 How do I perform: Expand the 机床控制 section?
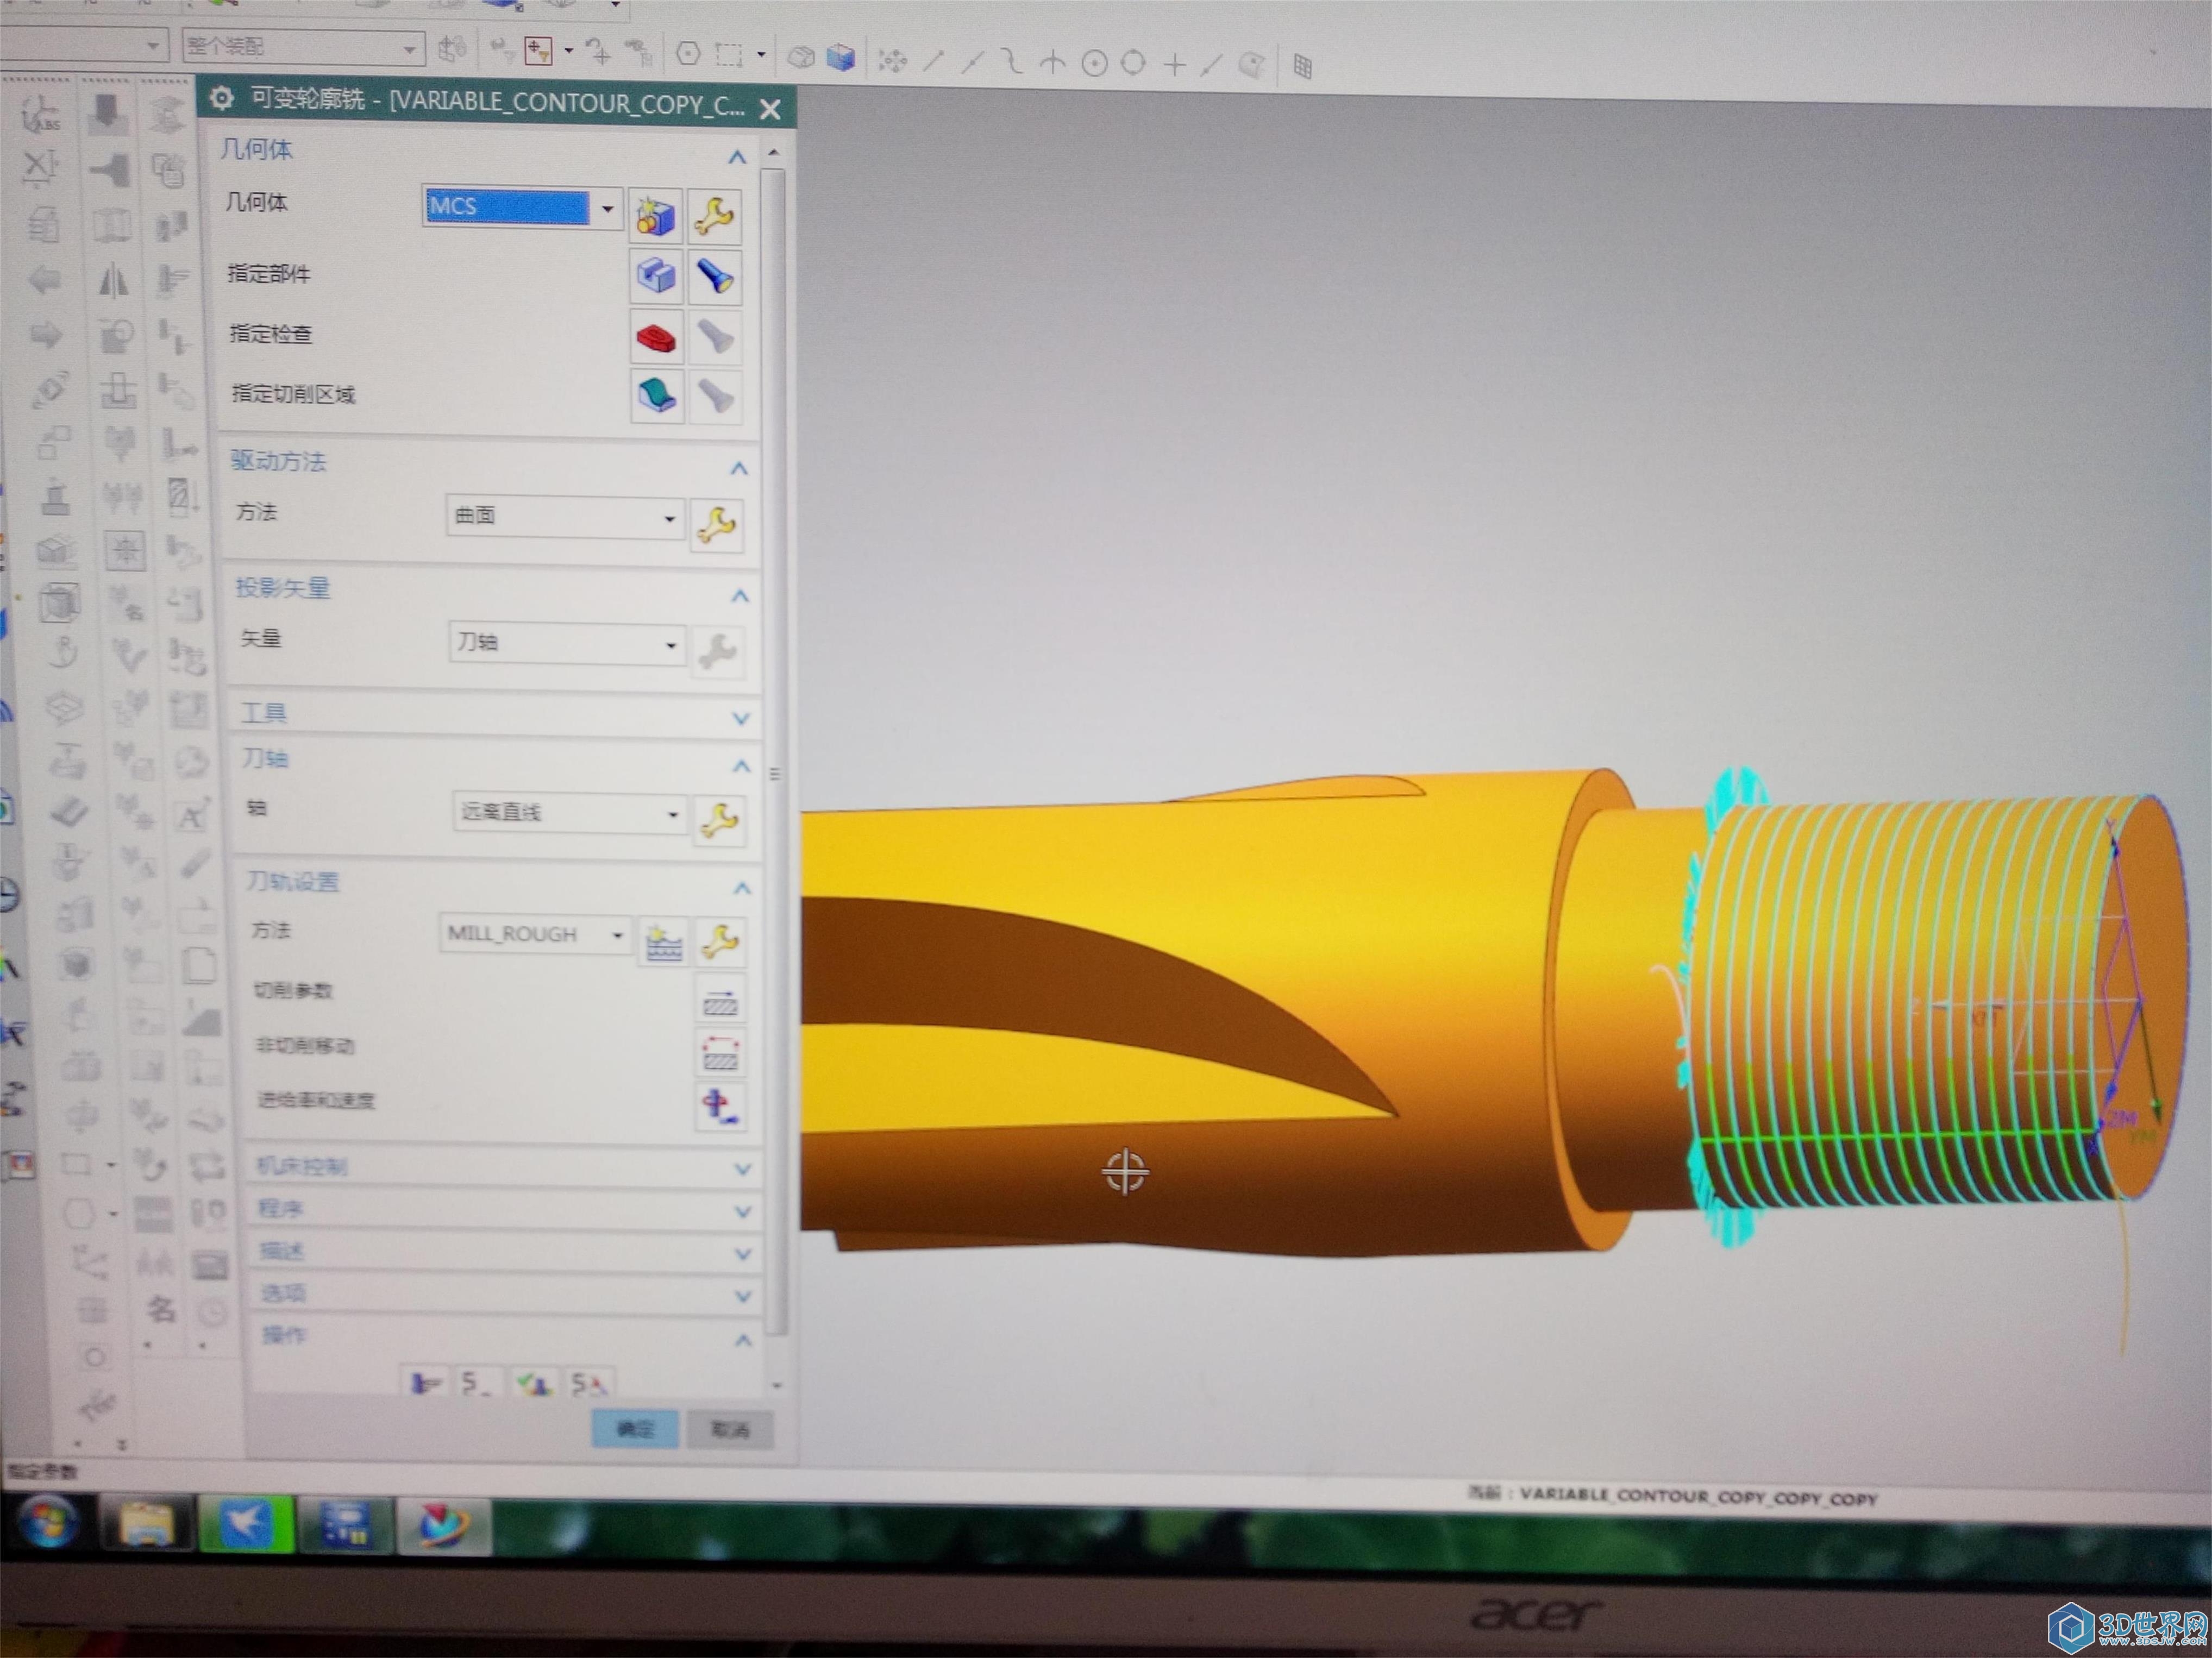coord(743,1169)
